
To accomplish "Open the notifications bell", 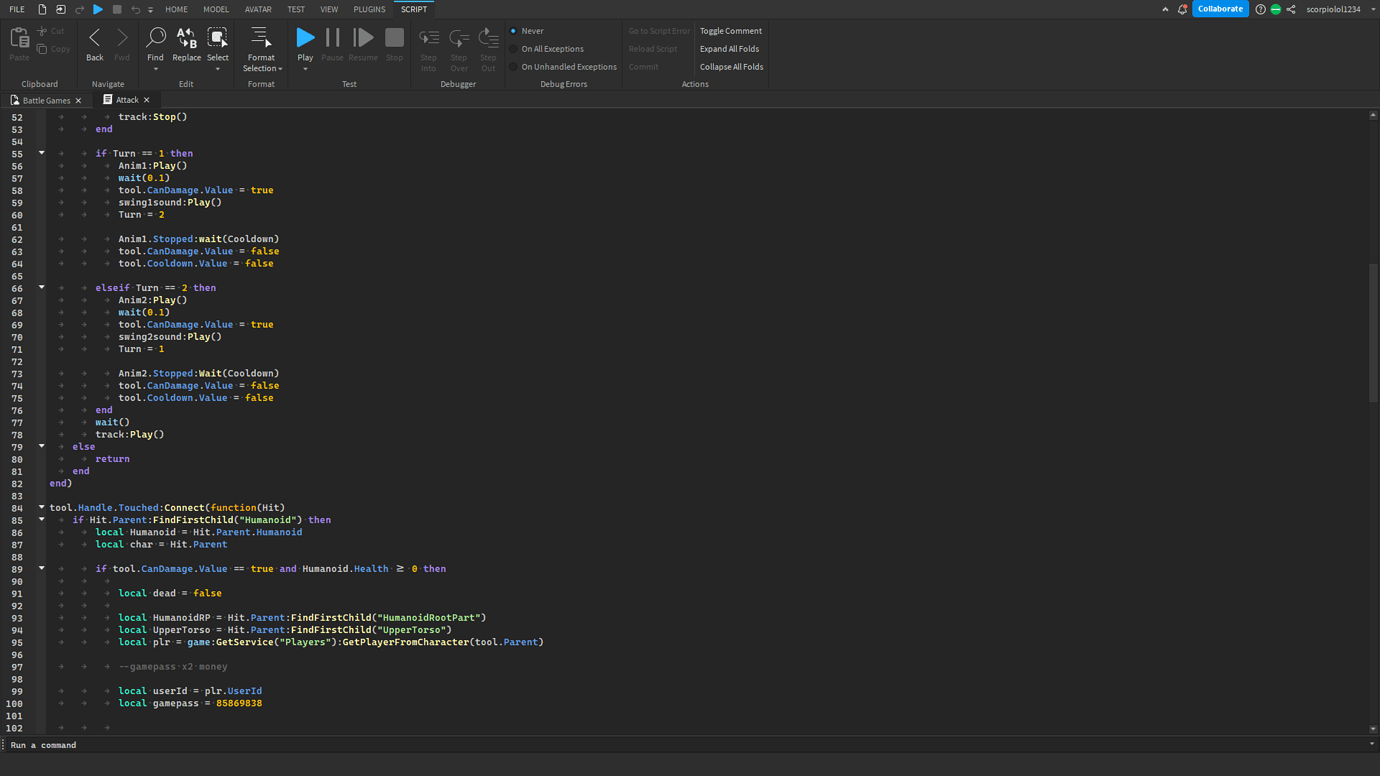I will (x=1182, y=9).
